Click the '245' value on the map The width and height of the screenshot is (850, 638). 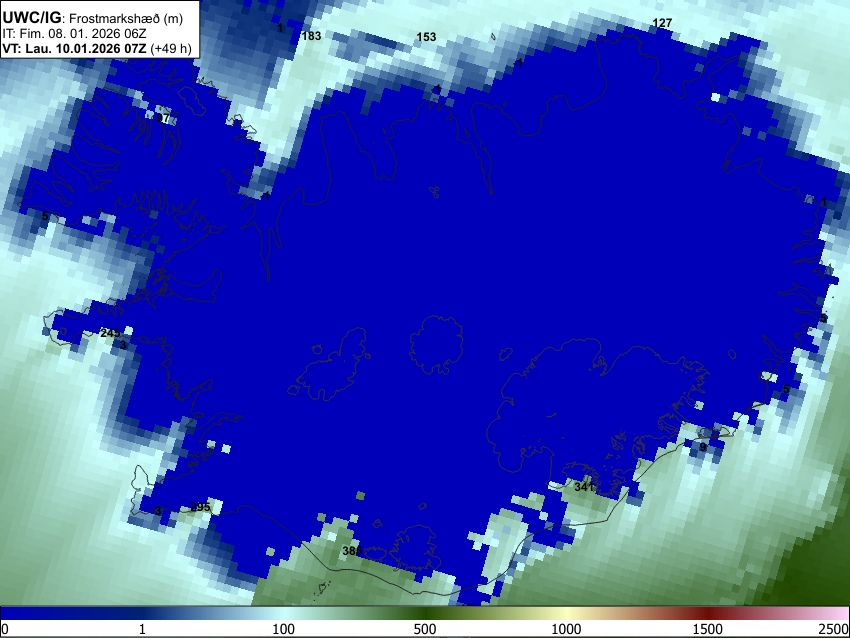[x=110, y=333]
